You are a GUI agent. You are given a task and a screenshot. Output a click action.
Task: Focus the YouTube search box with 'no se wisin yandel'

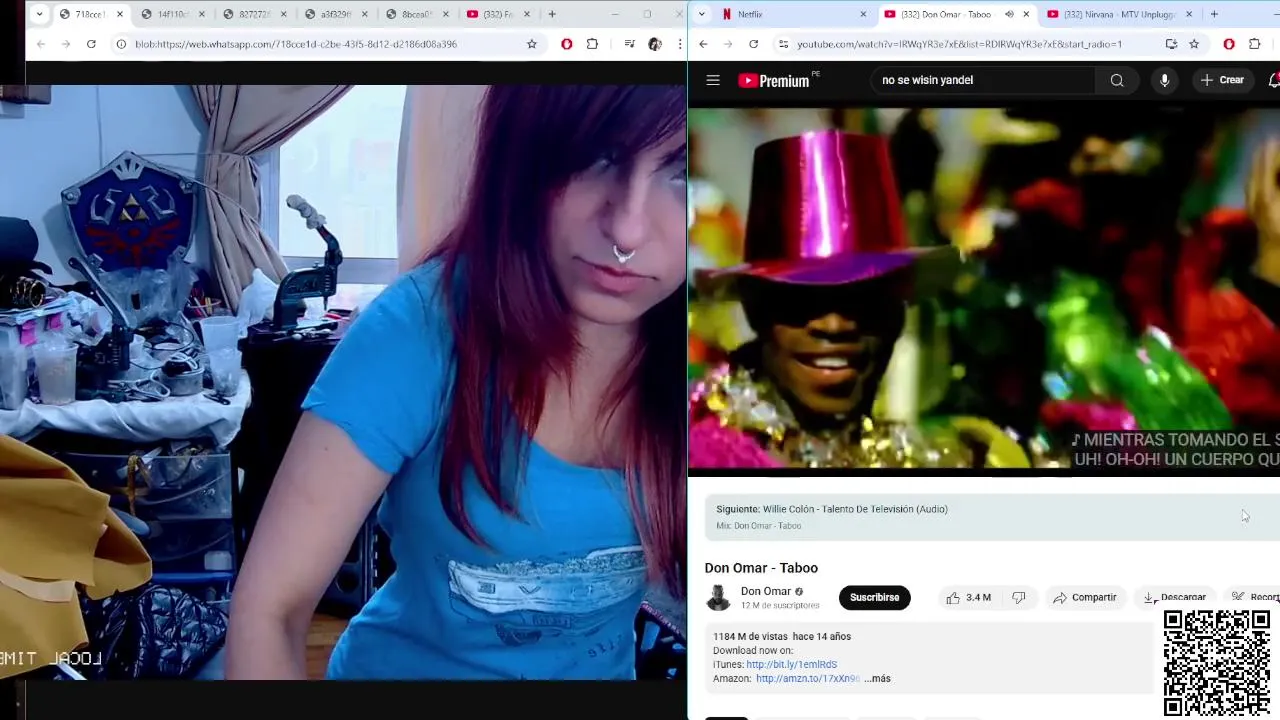(982, 80)
